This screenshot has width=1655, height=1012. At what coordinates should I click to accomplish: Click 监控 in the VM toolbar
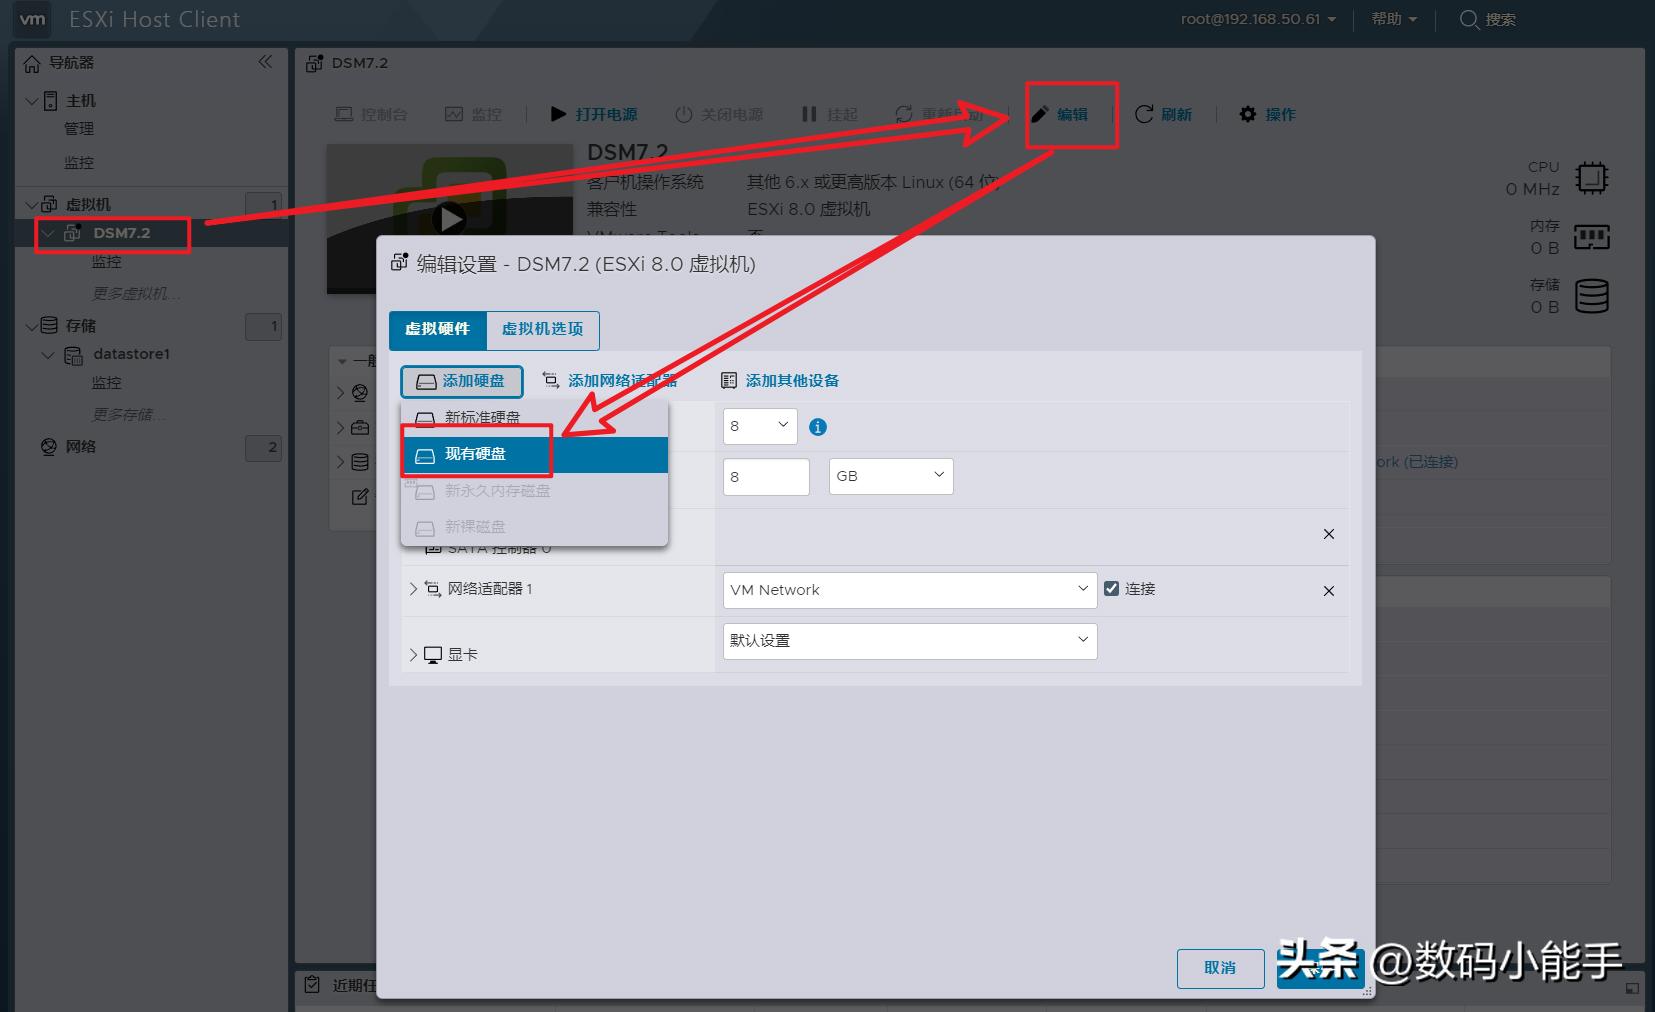click(x=473, y=115)
